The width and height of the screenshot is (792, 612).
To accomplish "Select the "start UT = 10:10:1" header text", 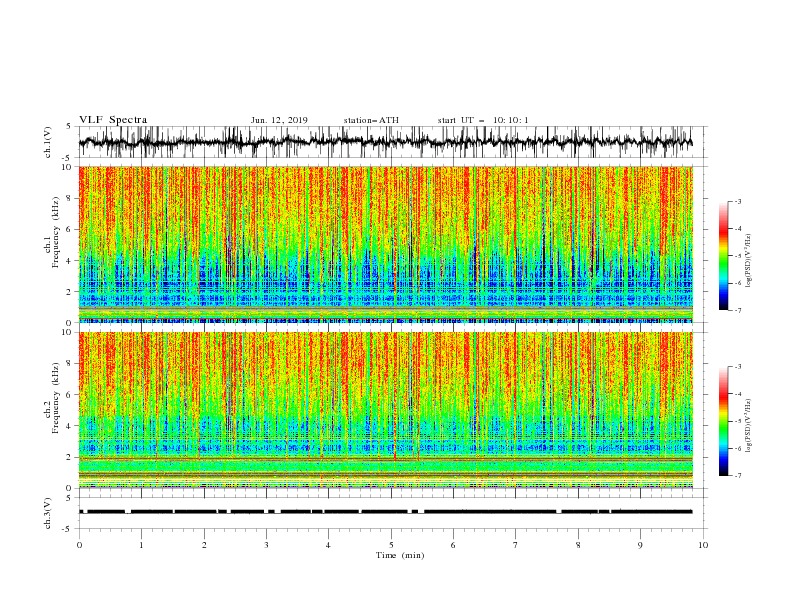I will (483, 120).
